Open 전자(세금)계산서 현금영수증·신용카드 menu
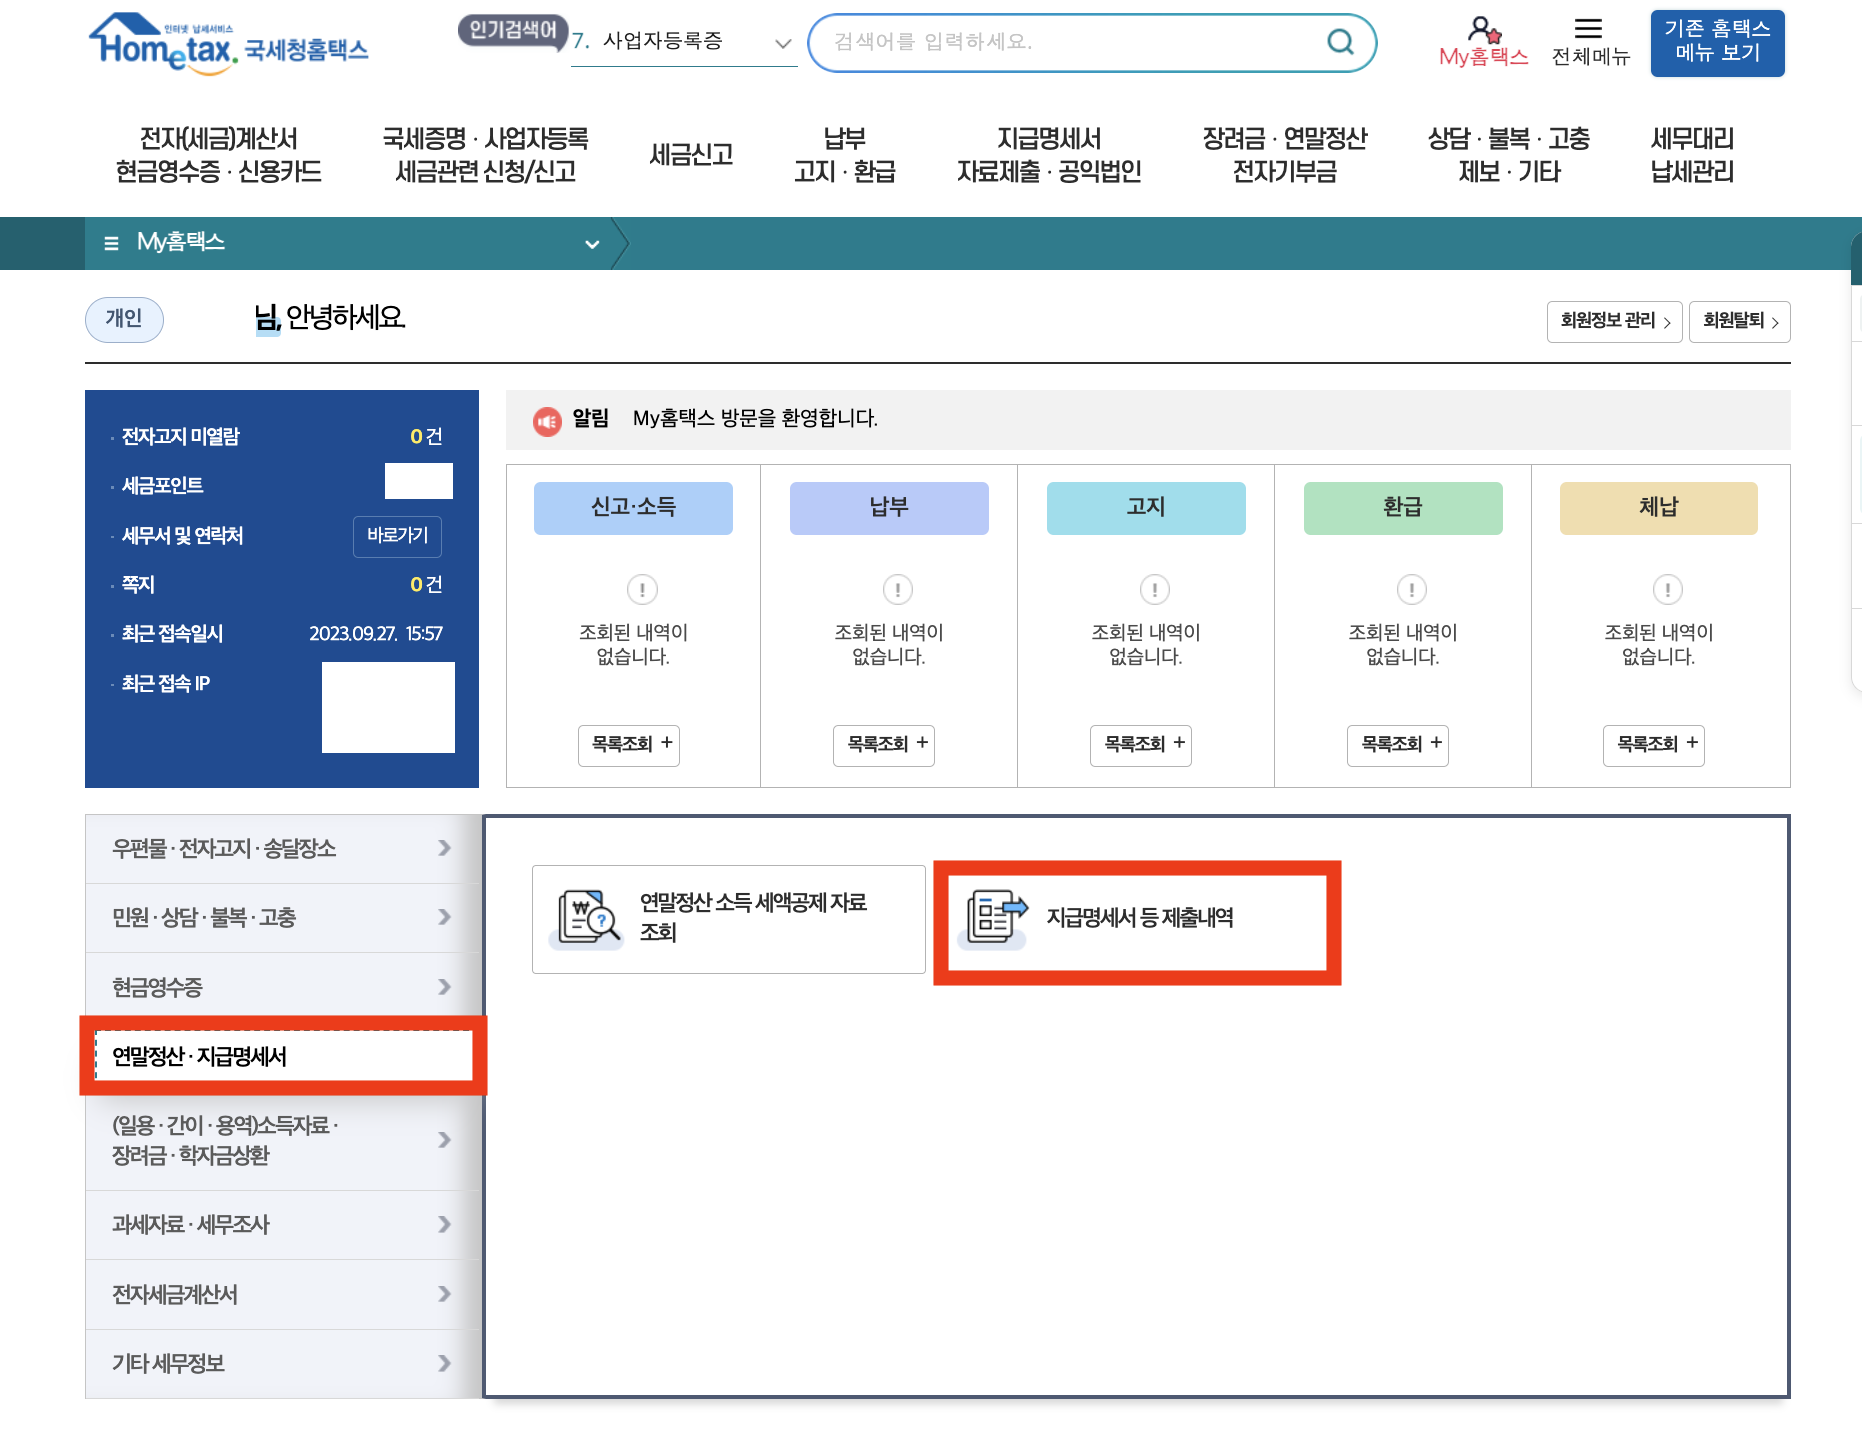 [x=219, y=155]
